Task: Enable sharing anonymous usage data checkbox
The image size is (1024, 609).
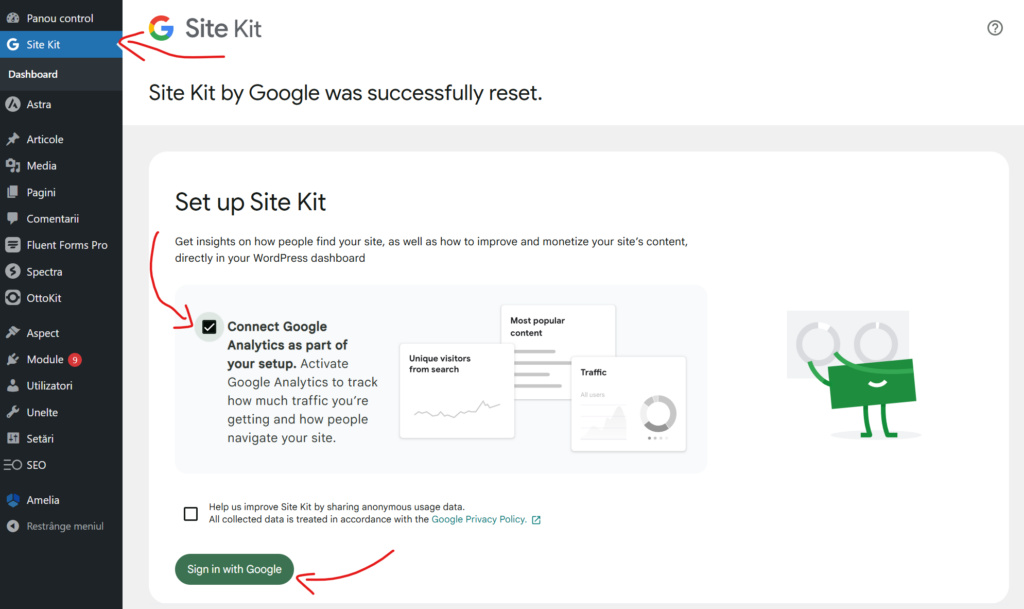Action: pos(191,514)
